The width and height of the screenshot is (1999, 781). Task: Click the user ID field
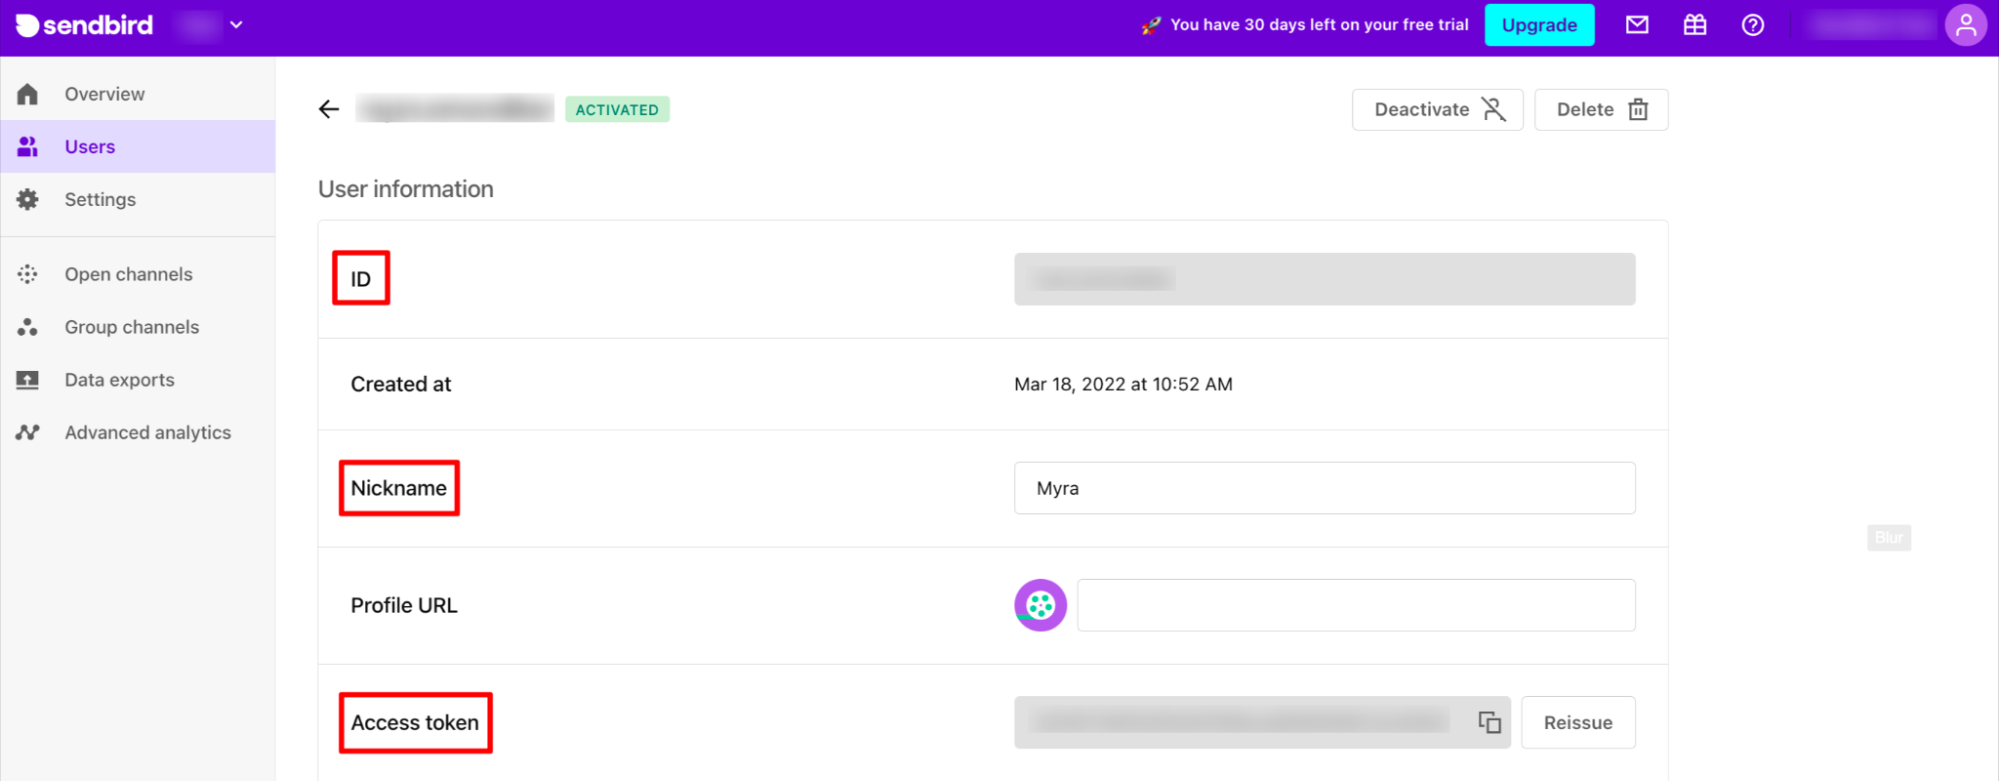[x=1324, y=279]
